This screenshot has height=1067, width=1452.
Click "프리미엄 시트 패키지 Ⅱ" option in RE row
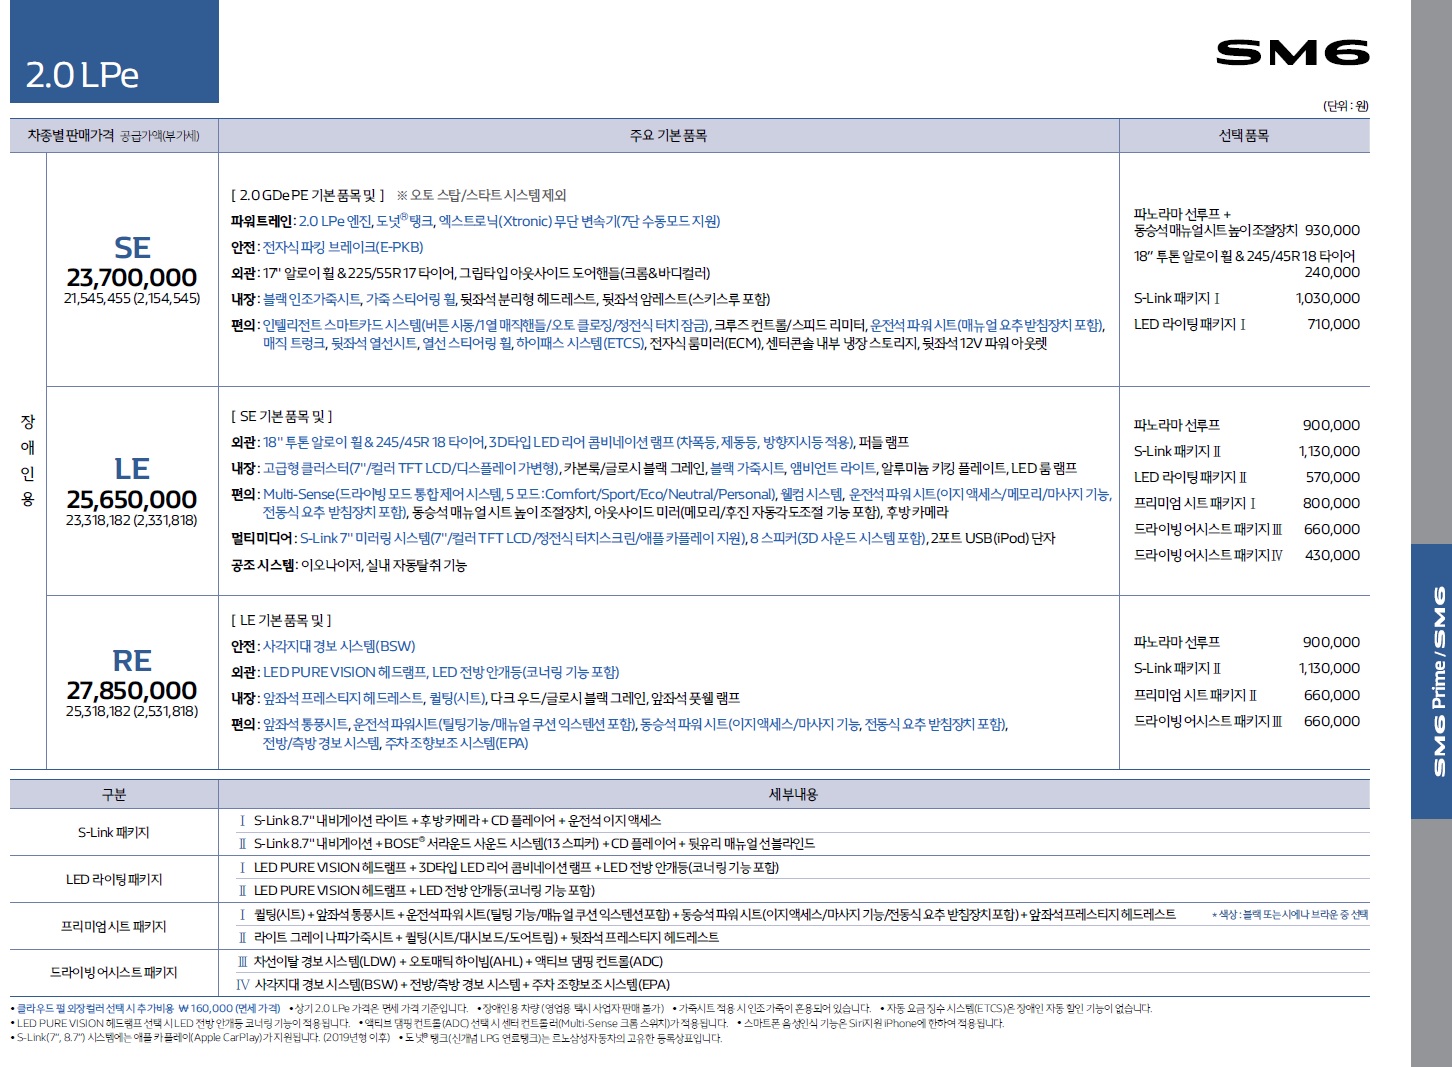click(x=1196, y=695)
